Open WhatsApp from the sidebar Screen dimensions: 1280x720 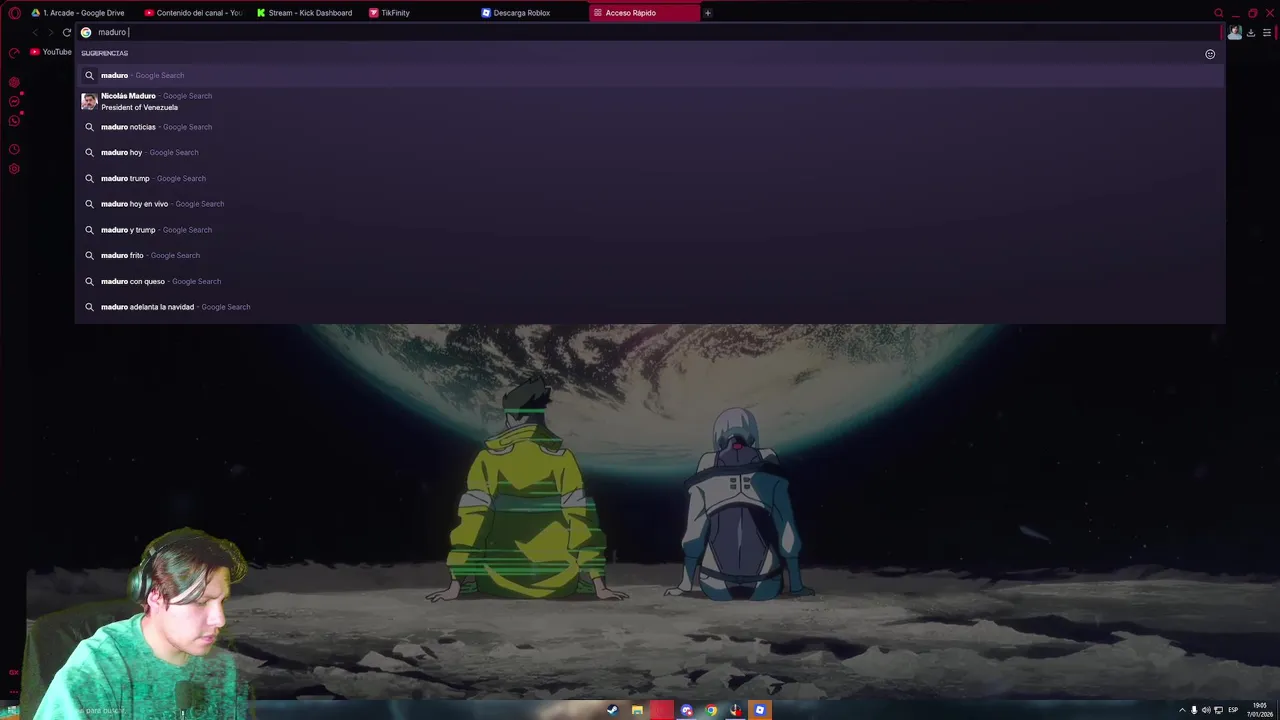(14, 121)
